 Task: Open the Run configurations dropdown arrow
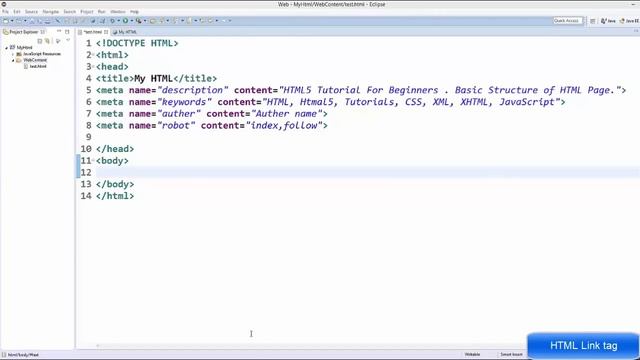(x=131, y=21)
